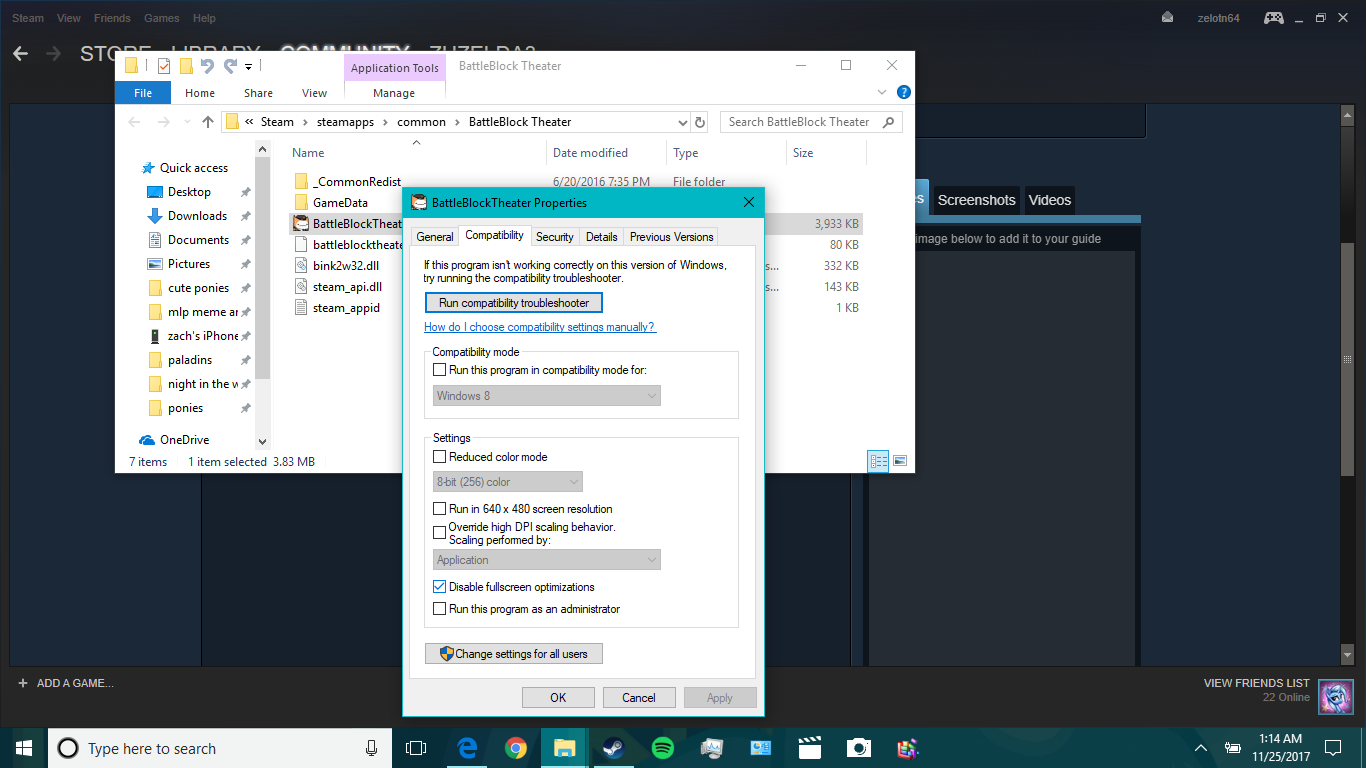Expand the address bar history dropdown
This screenshot has width=1366, height=768.
pos(683,122)
